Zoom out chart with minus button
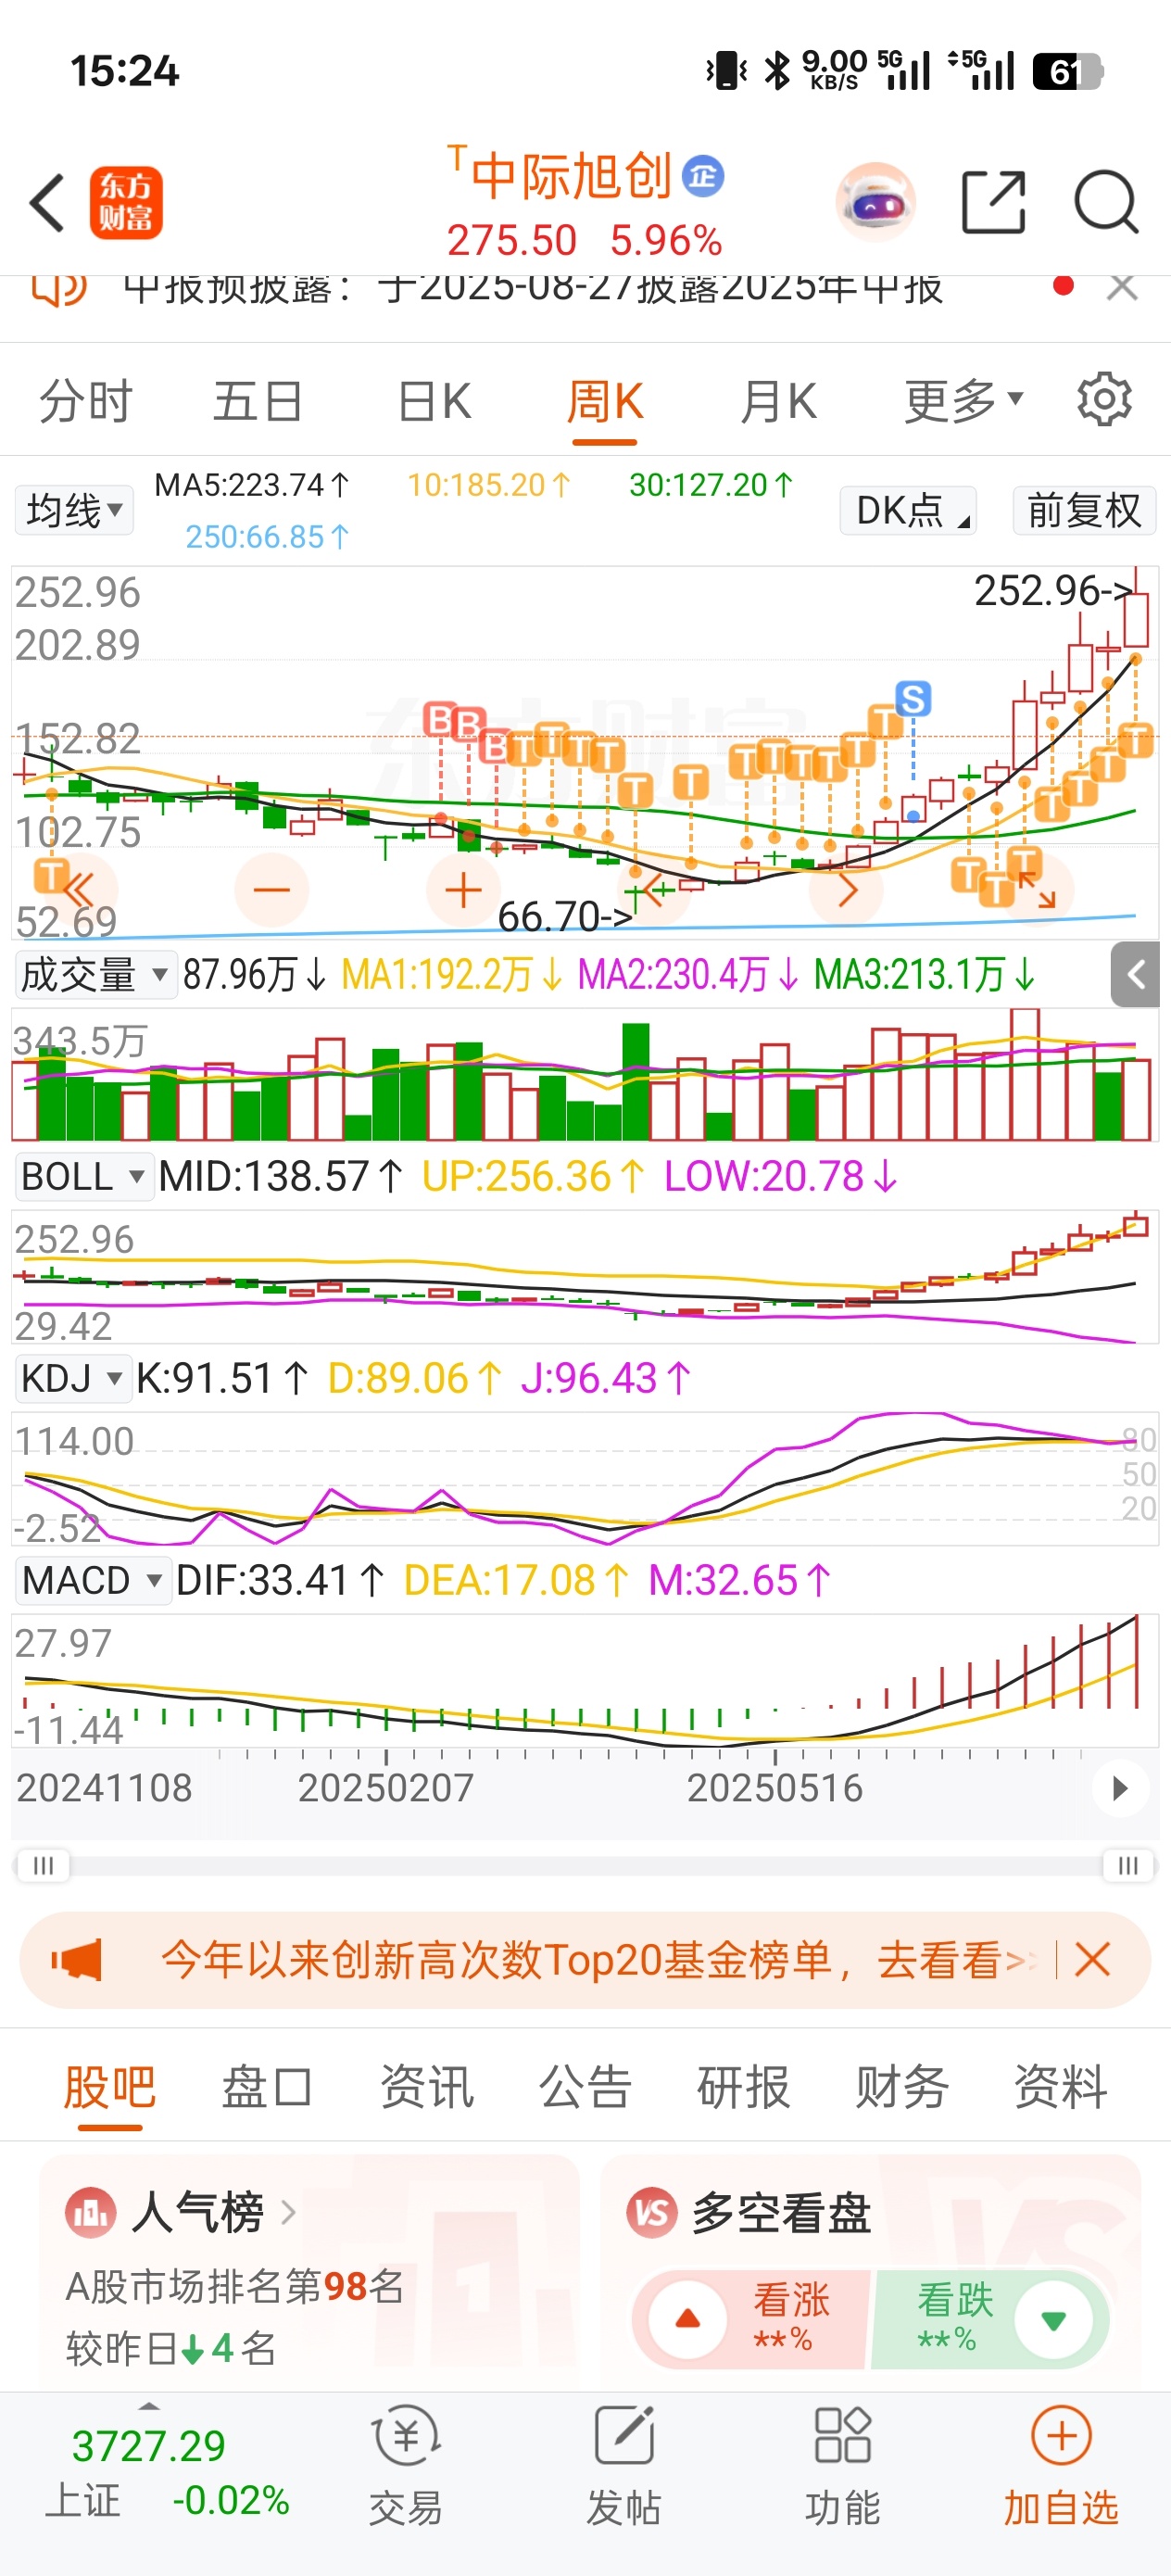 pyautogui.click(x=271, y=889)
